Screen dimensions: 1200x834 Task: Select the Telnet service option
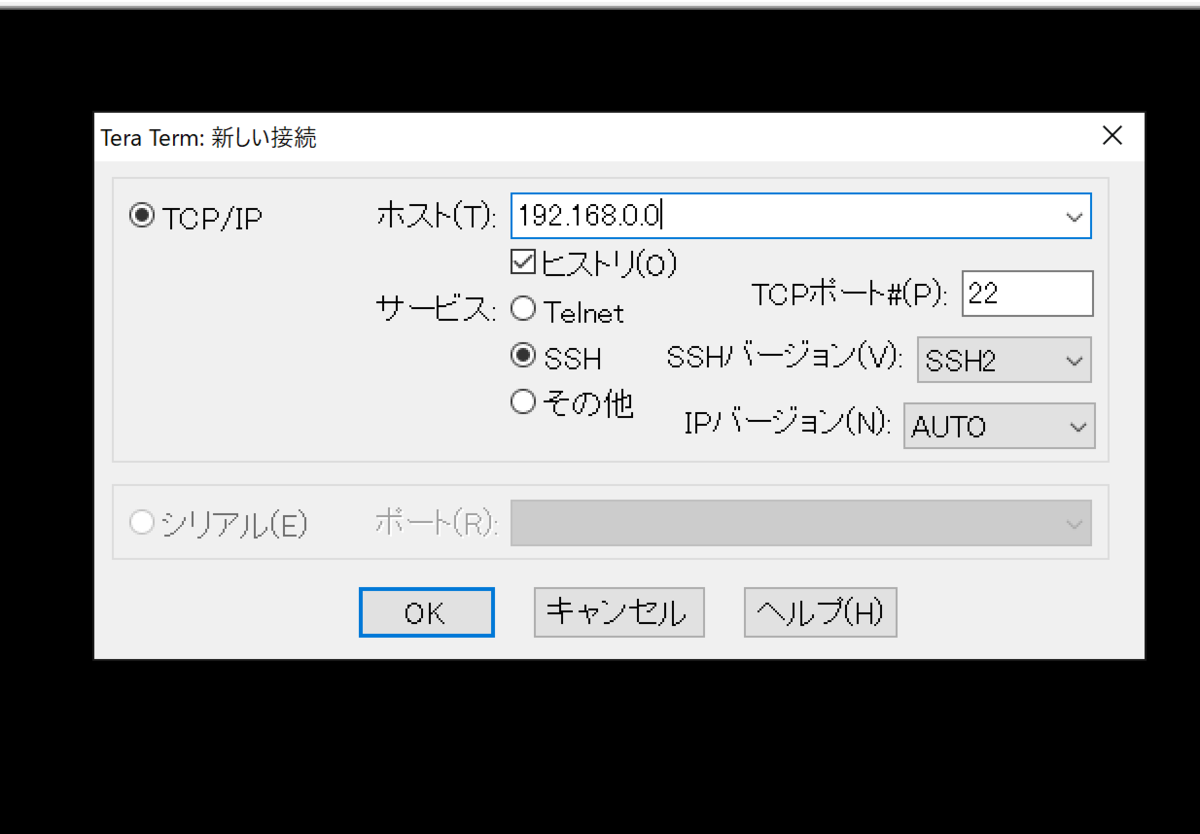point(523,308)
